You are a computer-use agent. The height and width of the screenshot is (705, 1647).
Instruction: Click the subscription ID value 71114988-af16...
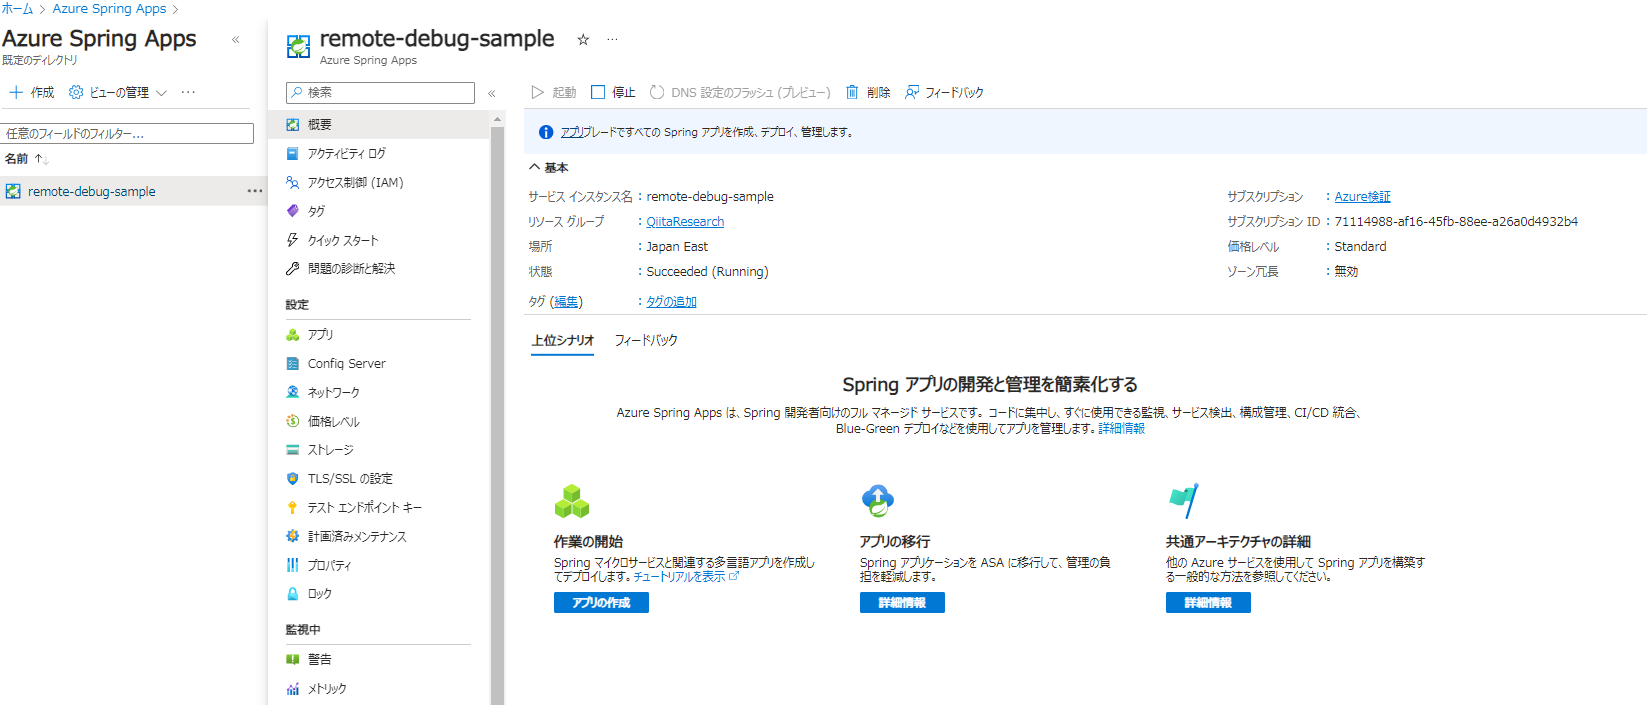(x=1456, y=222)
